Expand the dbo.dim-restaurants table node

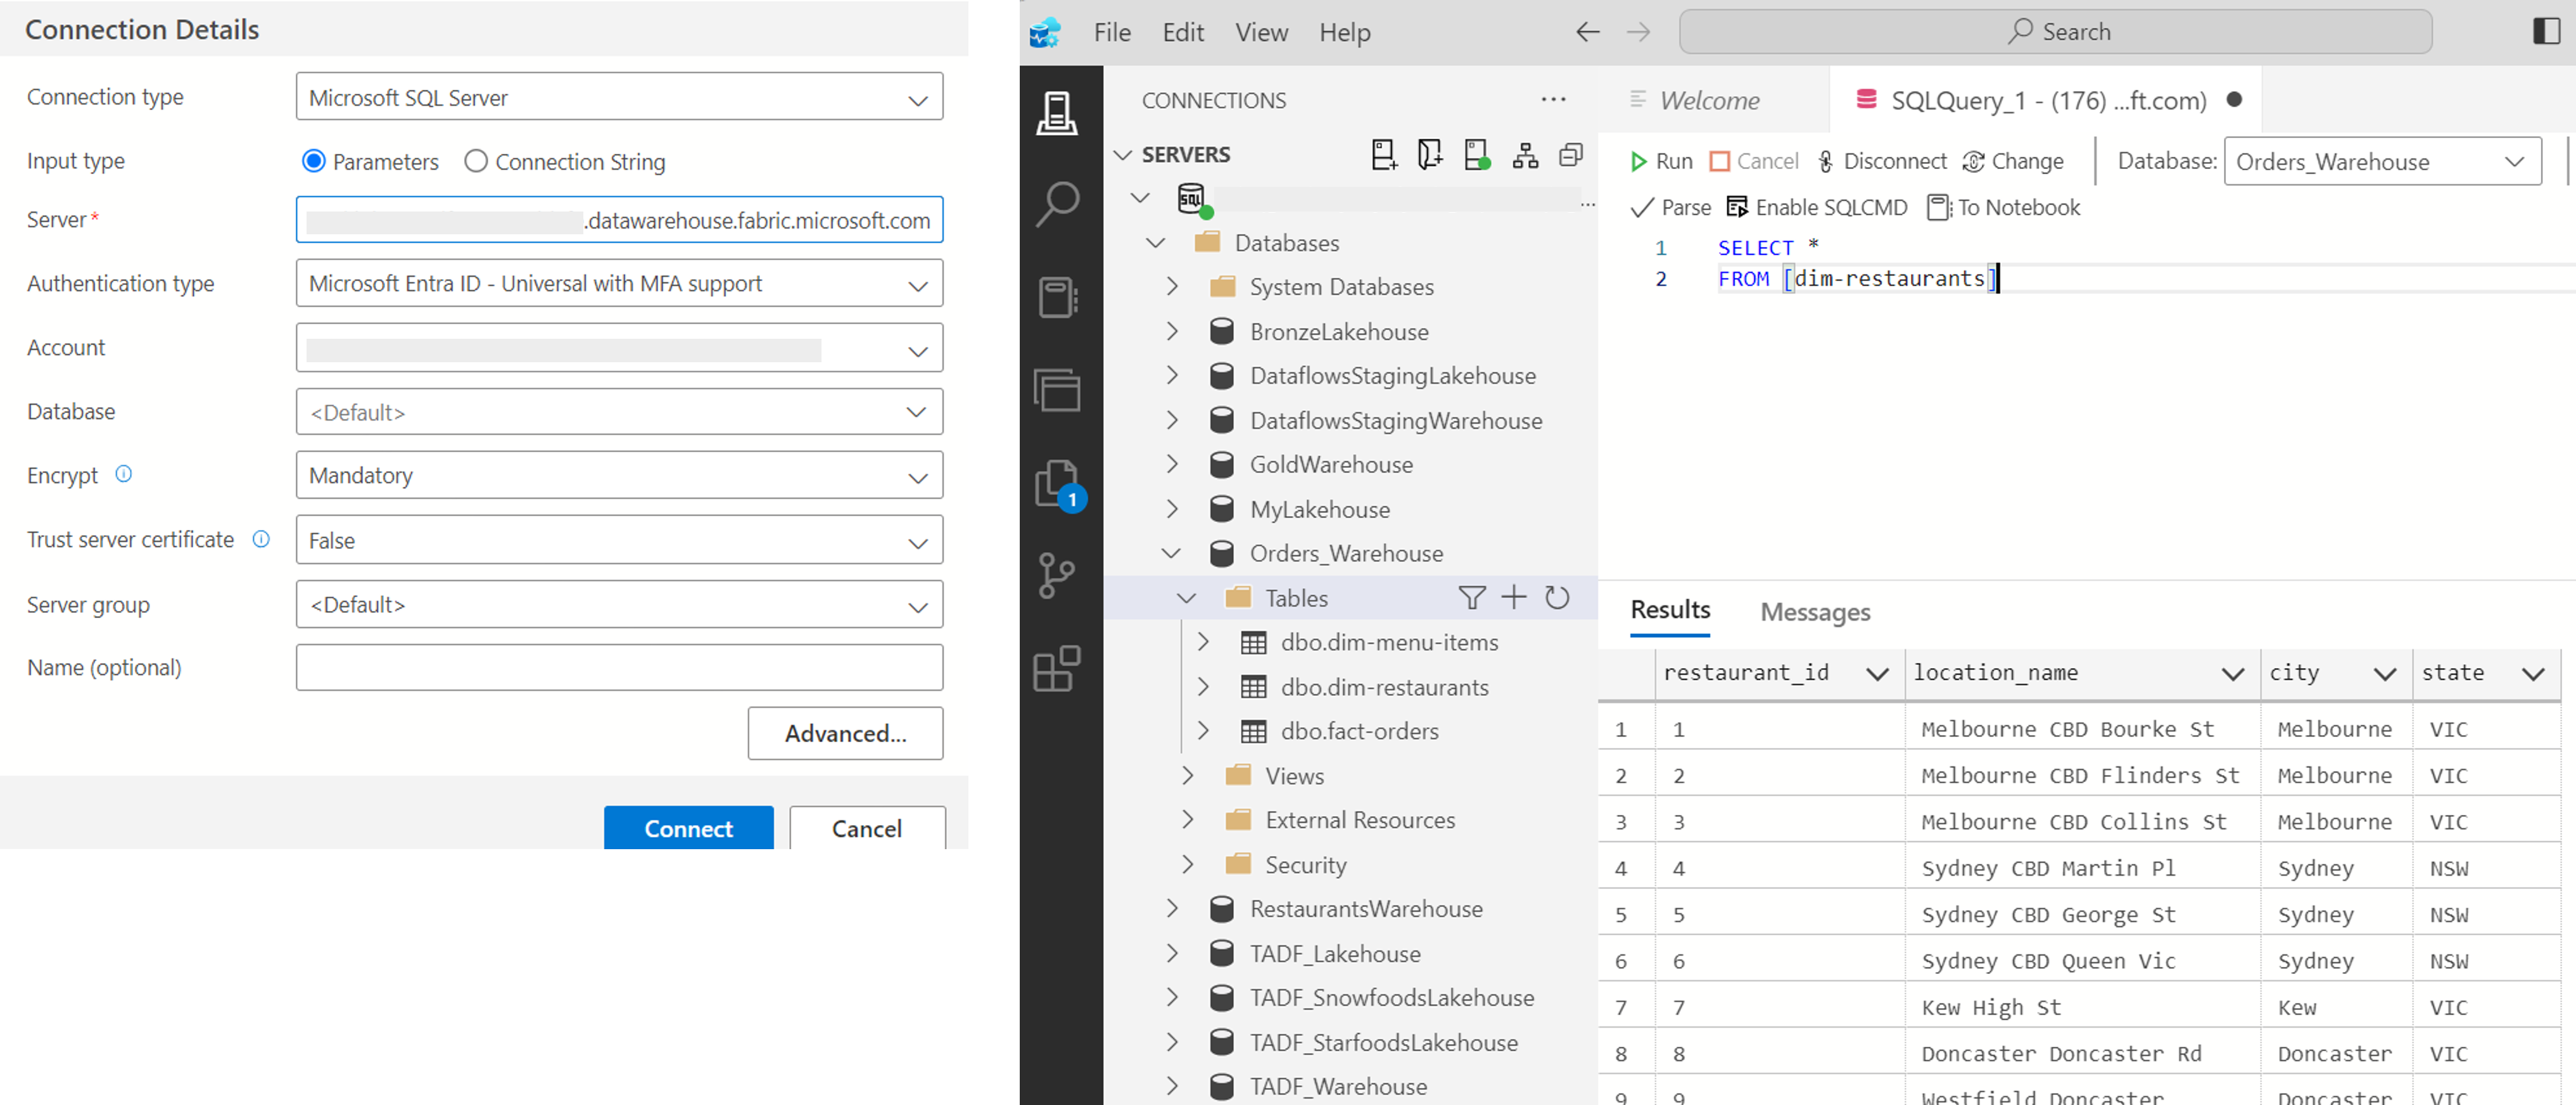[x=1203, y=687]
